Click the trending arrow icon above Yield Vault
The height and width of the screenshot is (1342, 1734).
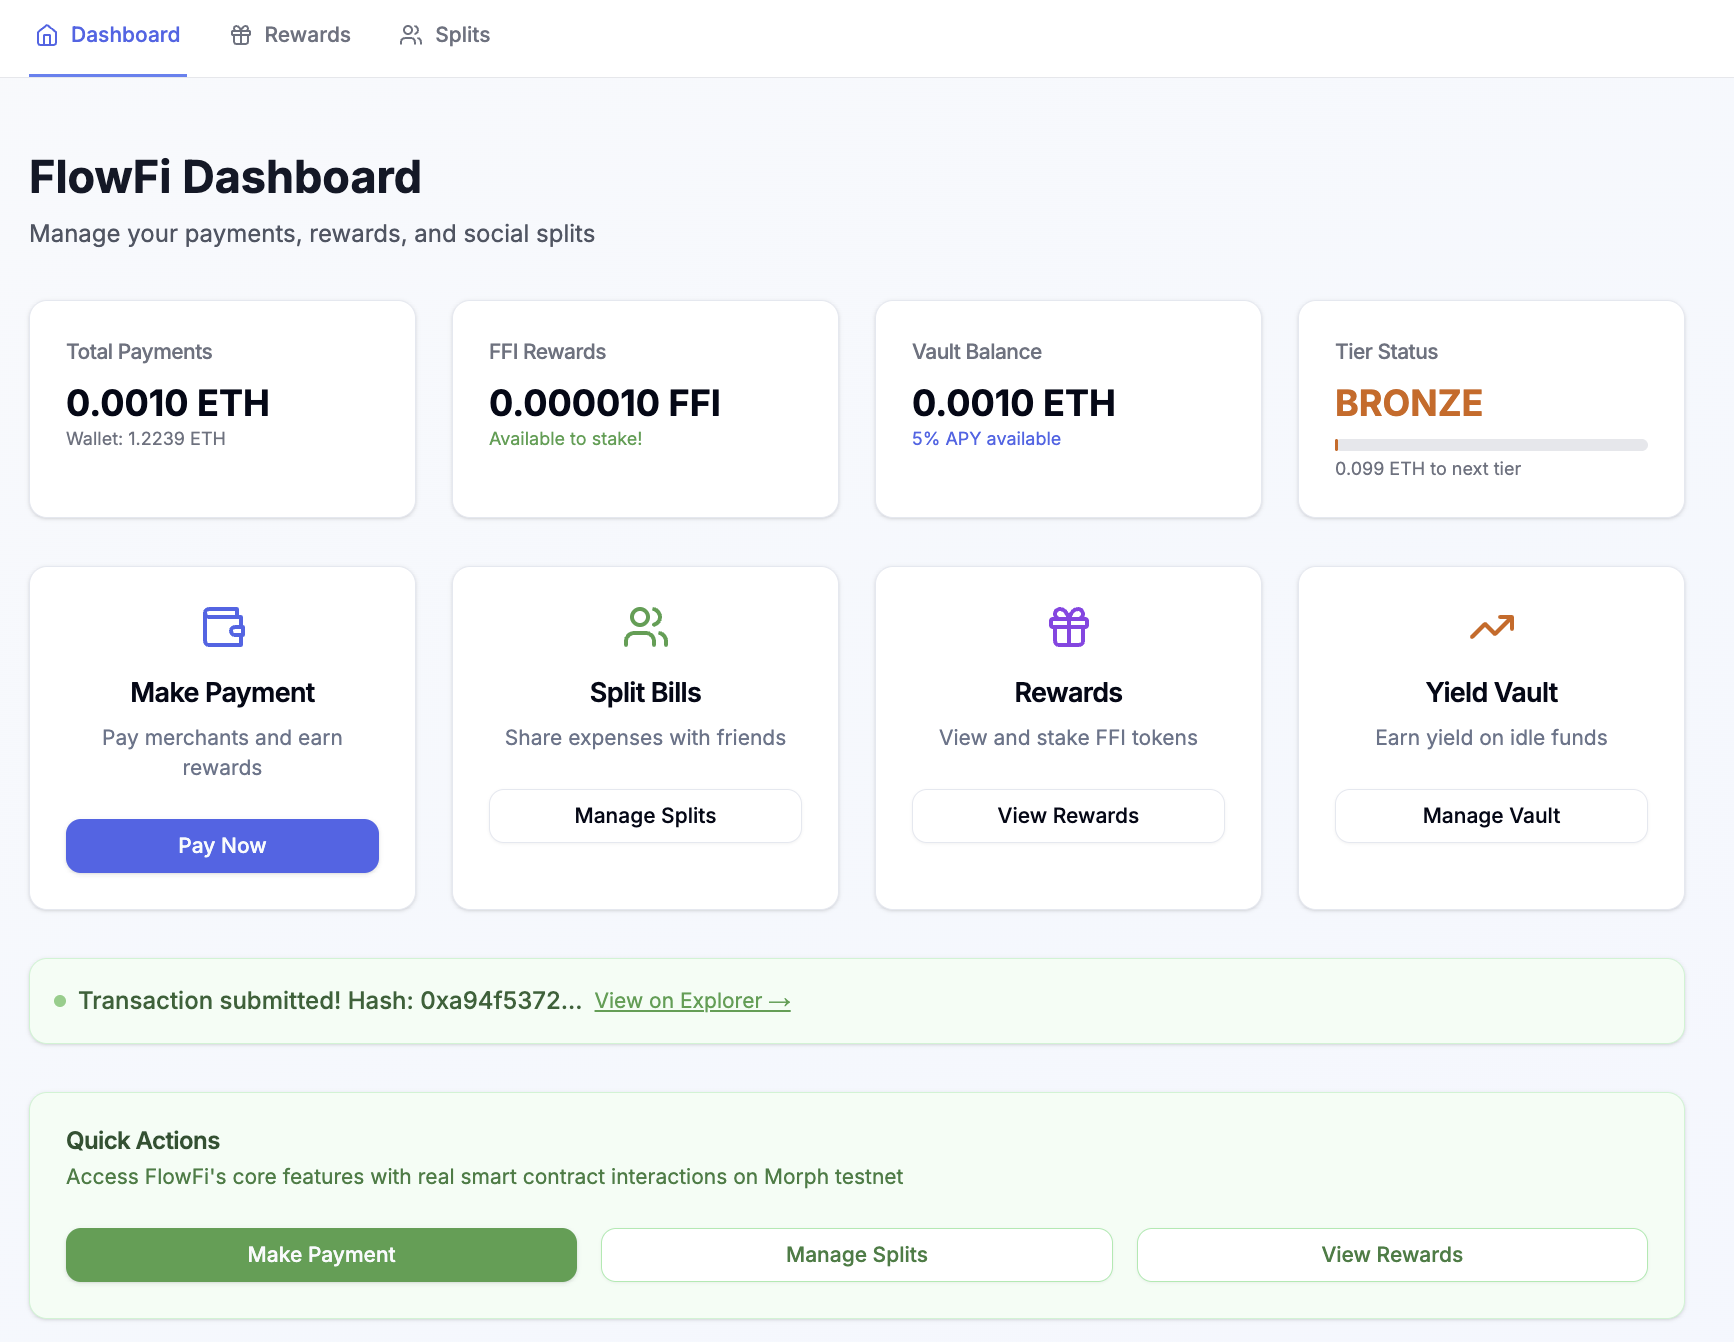click(1491, 627)
